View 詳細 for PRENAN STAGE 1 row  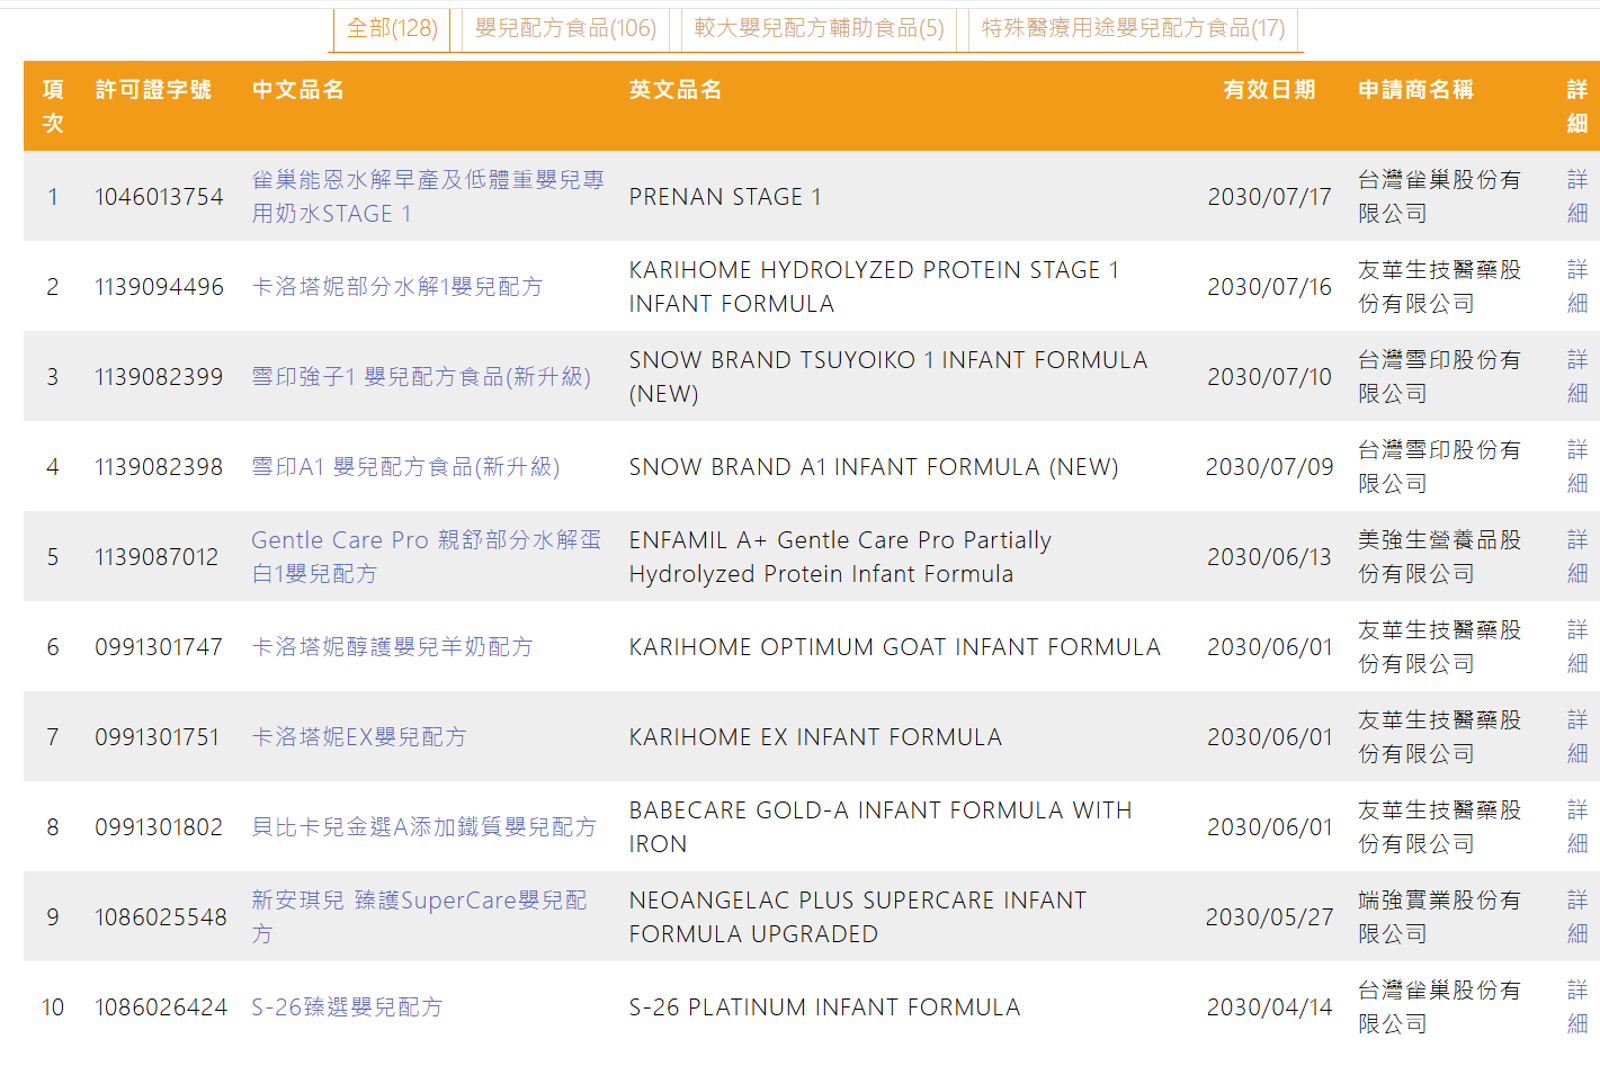tap(1577, 196)
